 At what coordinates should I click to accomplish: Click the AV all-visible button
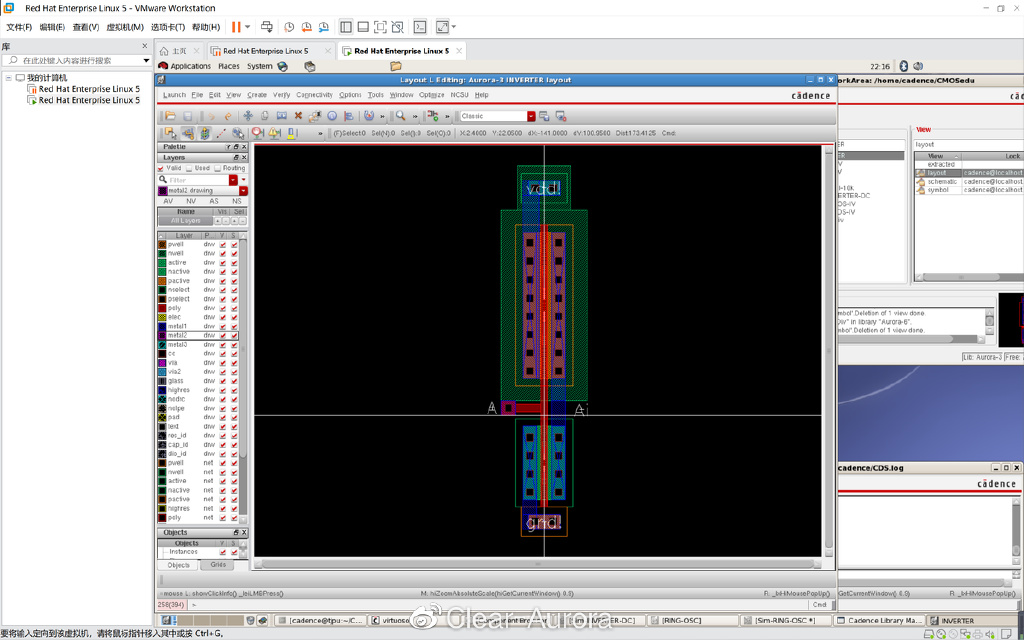coord(168,201)
